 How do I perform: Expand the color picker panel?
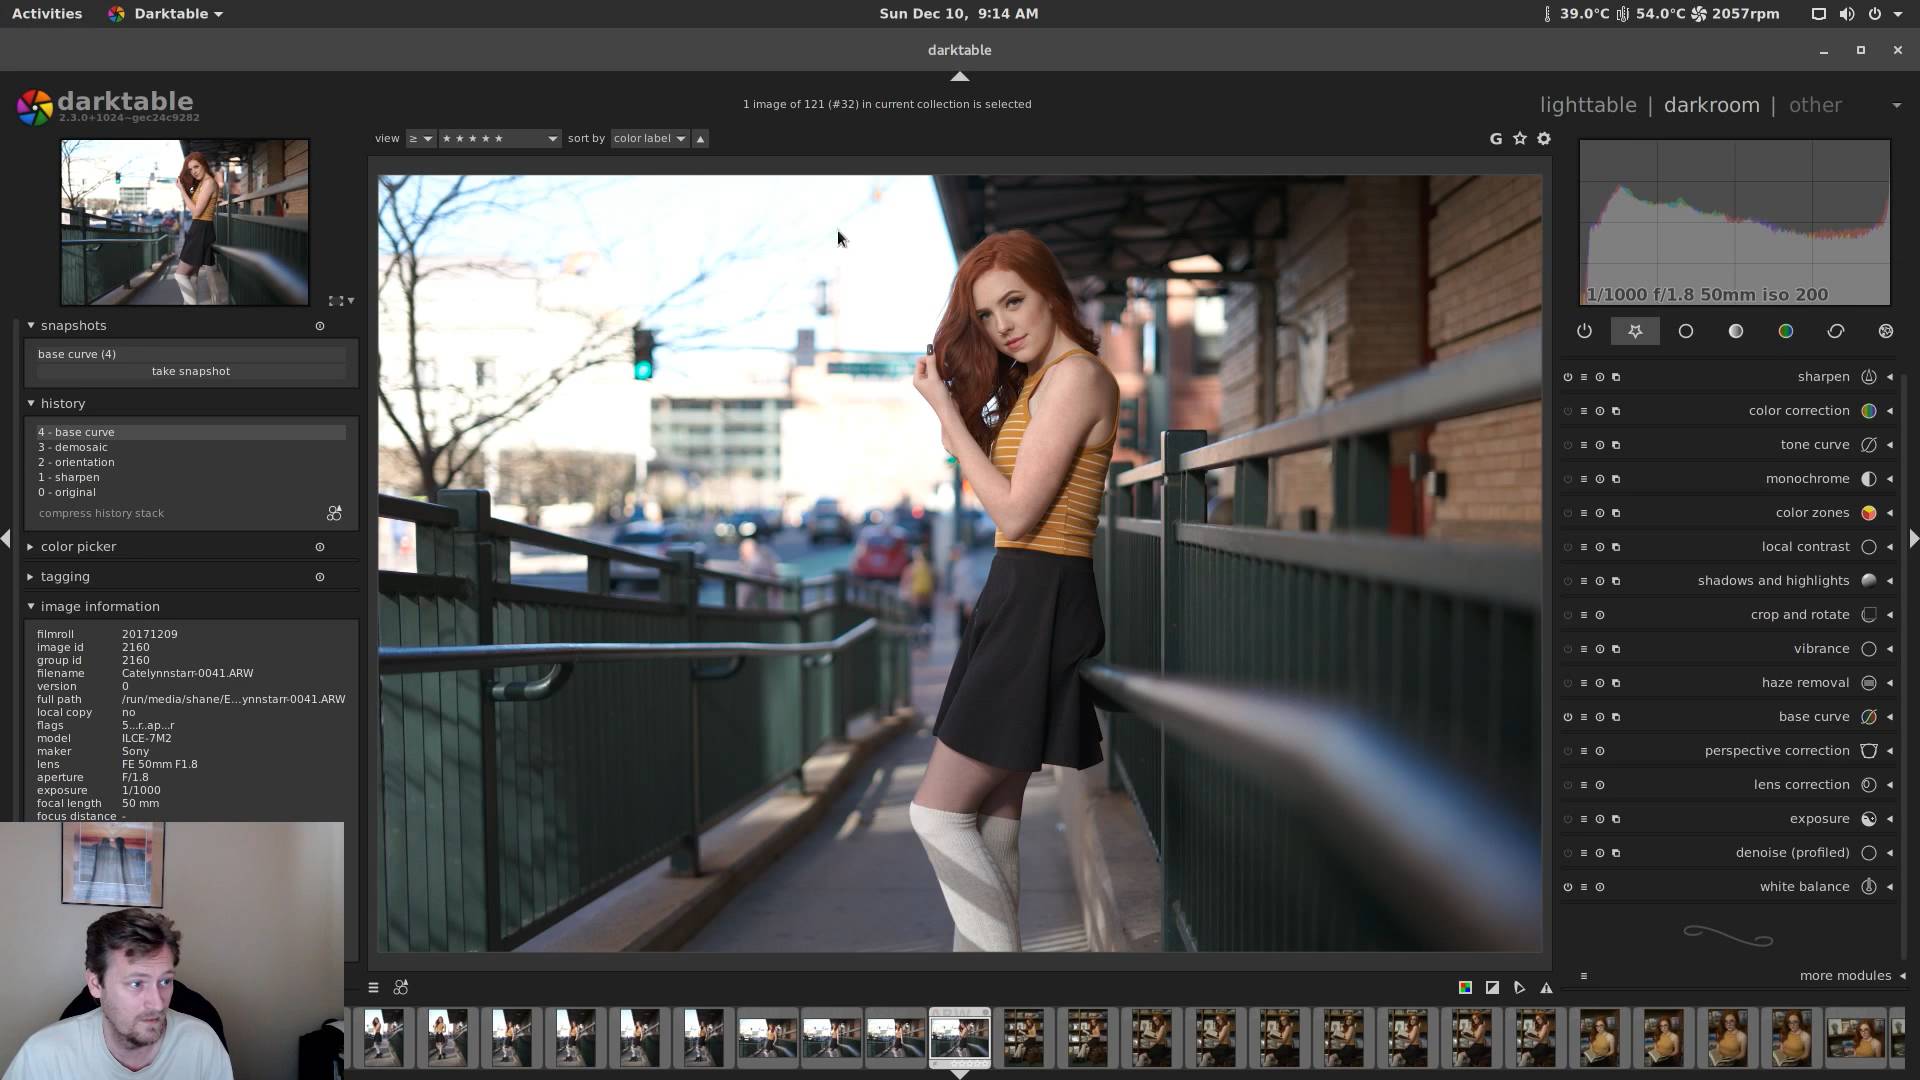[78, 547]
